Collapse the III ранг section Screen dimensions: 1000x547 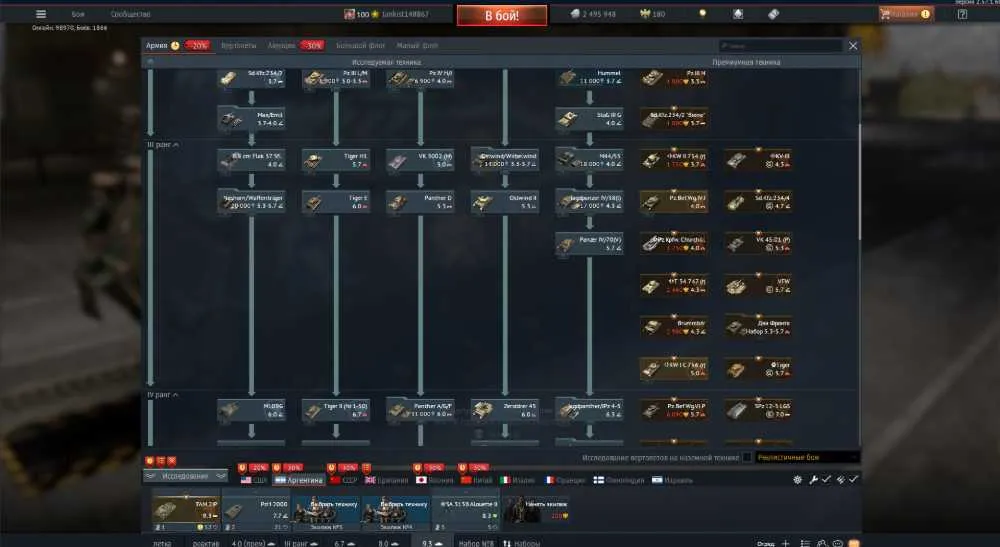click(x=163, y=145)
